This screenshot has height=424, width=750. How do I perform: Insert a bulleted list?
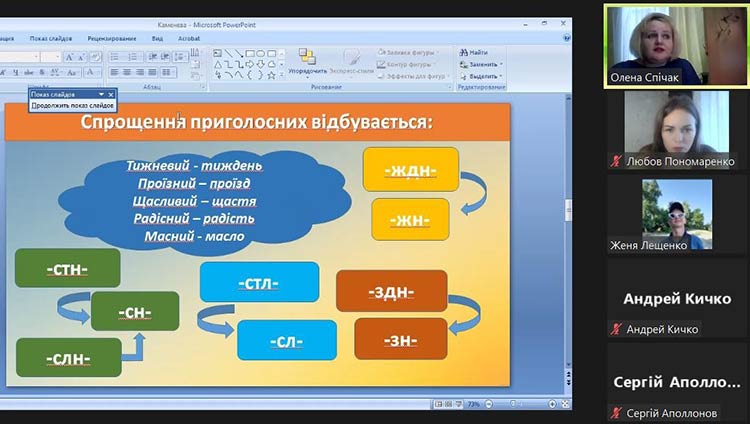tap(115, 57)
